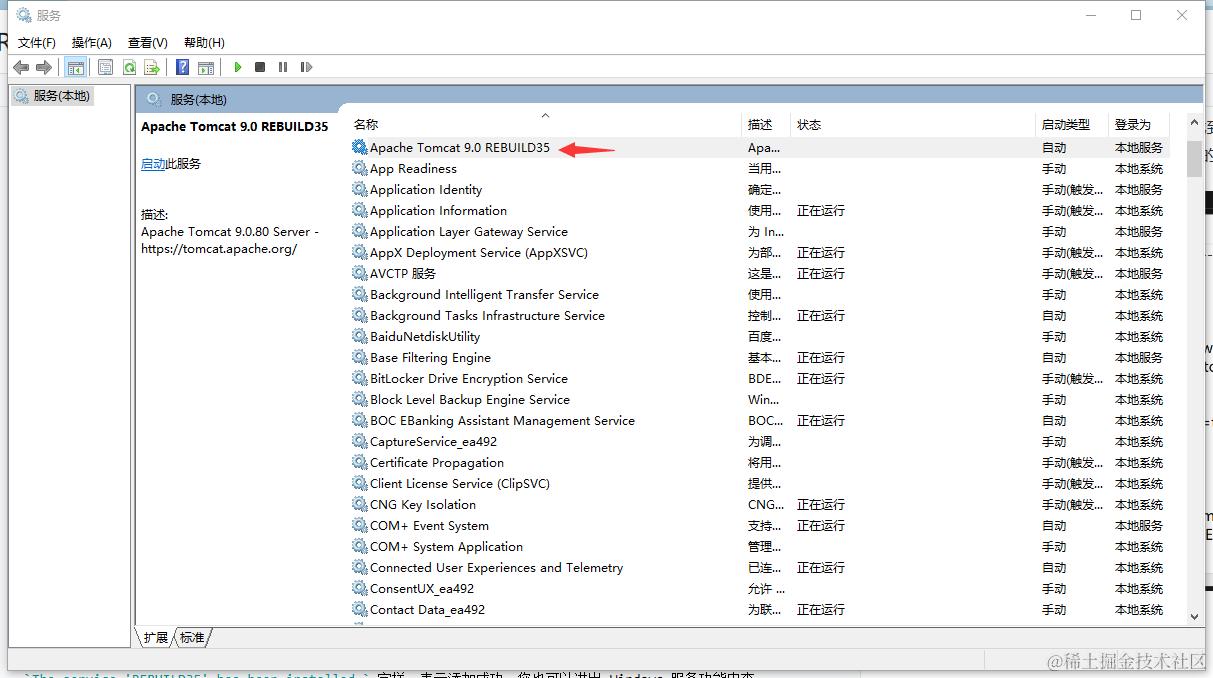Click the vertical scrollbar thumb of service list
Screen dimensions: 1213x678
click(1194, 158)
